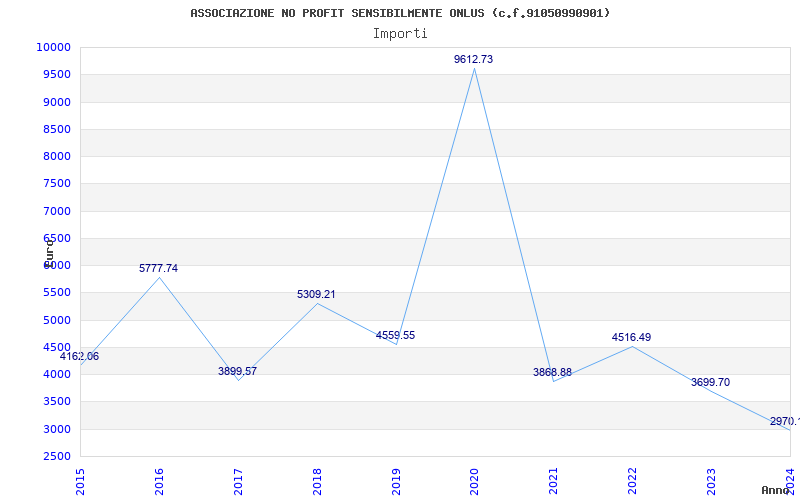Click the 2018 x-axis year label

tap(317, 482)
